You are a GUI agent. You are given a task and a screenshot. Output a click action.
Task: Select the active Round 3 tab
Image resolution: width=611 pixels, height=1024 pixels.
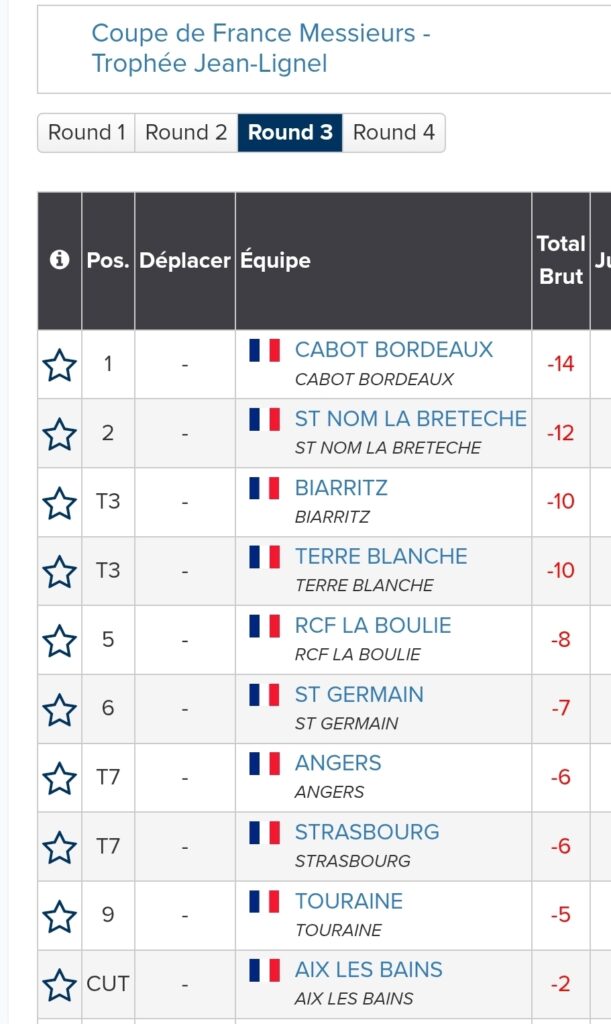(x=290, y=132)
